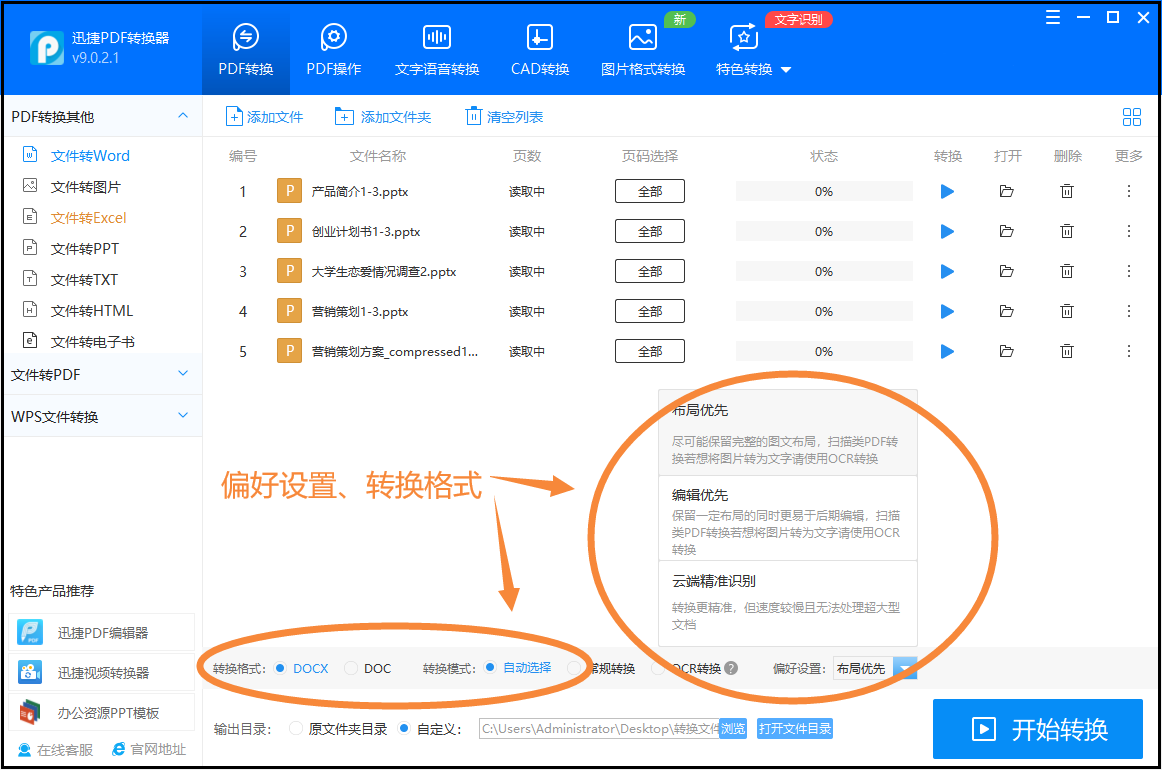
Task: Set page range 全部 for 大学生恋爱情况调查2.pptx
Action: tap(650, 272)
